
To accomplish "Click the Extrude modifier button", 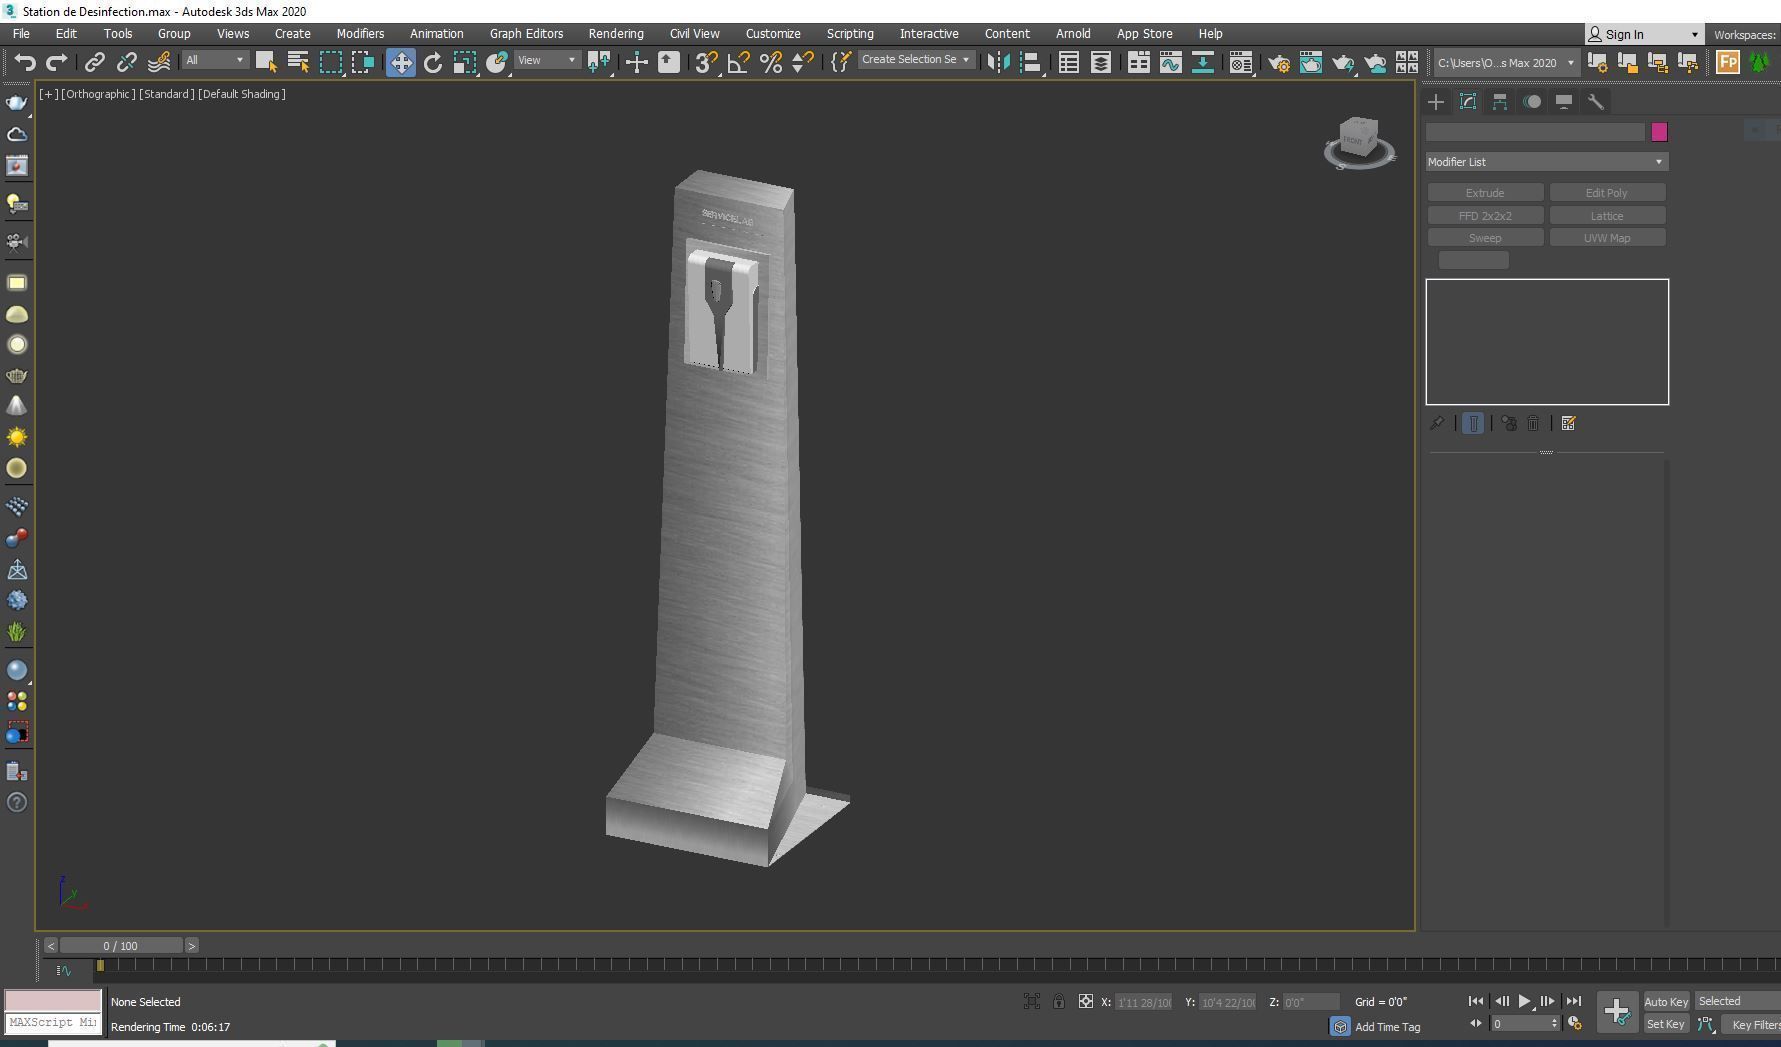I will pos(1485,193).
